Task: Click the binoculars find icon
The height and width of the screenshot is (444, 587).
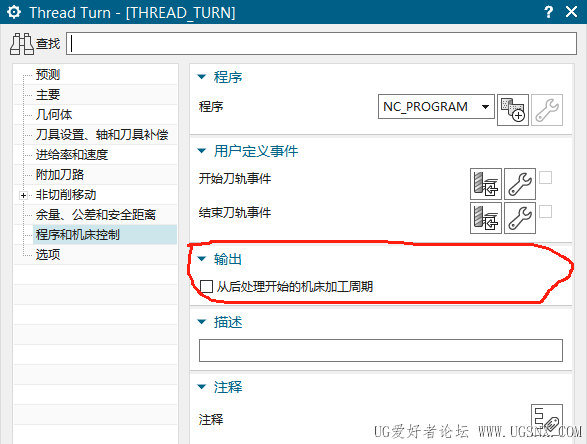Action: (22, 44)
